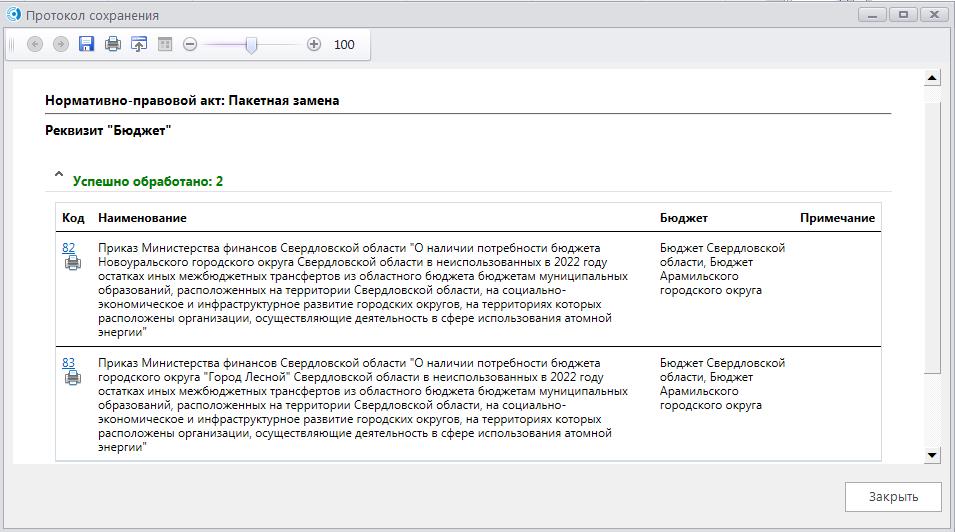The width and height of the screenshot is (955, 532).
Task: Click the "Успешно обработано: 2" status text
Action: pyautogui.click(x=148, y=181)
